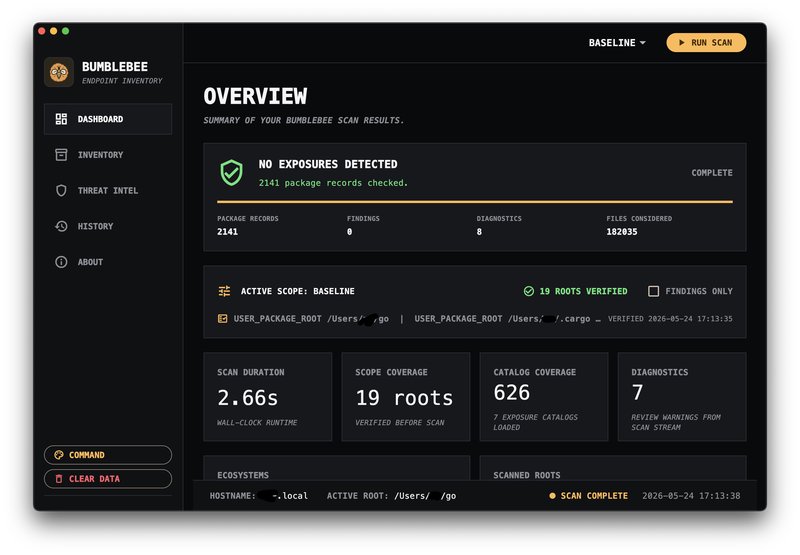This screenshot has width=800, height=555.
Task: Click the Ecosystems panel header
Action: point(243,475)
